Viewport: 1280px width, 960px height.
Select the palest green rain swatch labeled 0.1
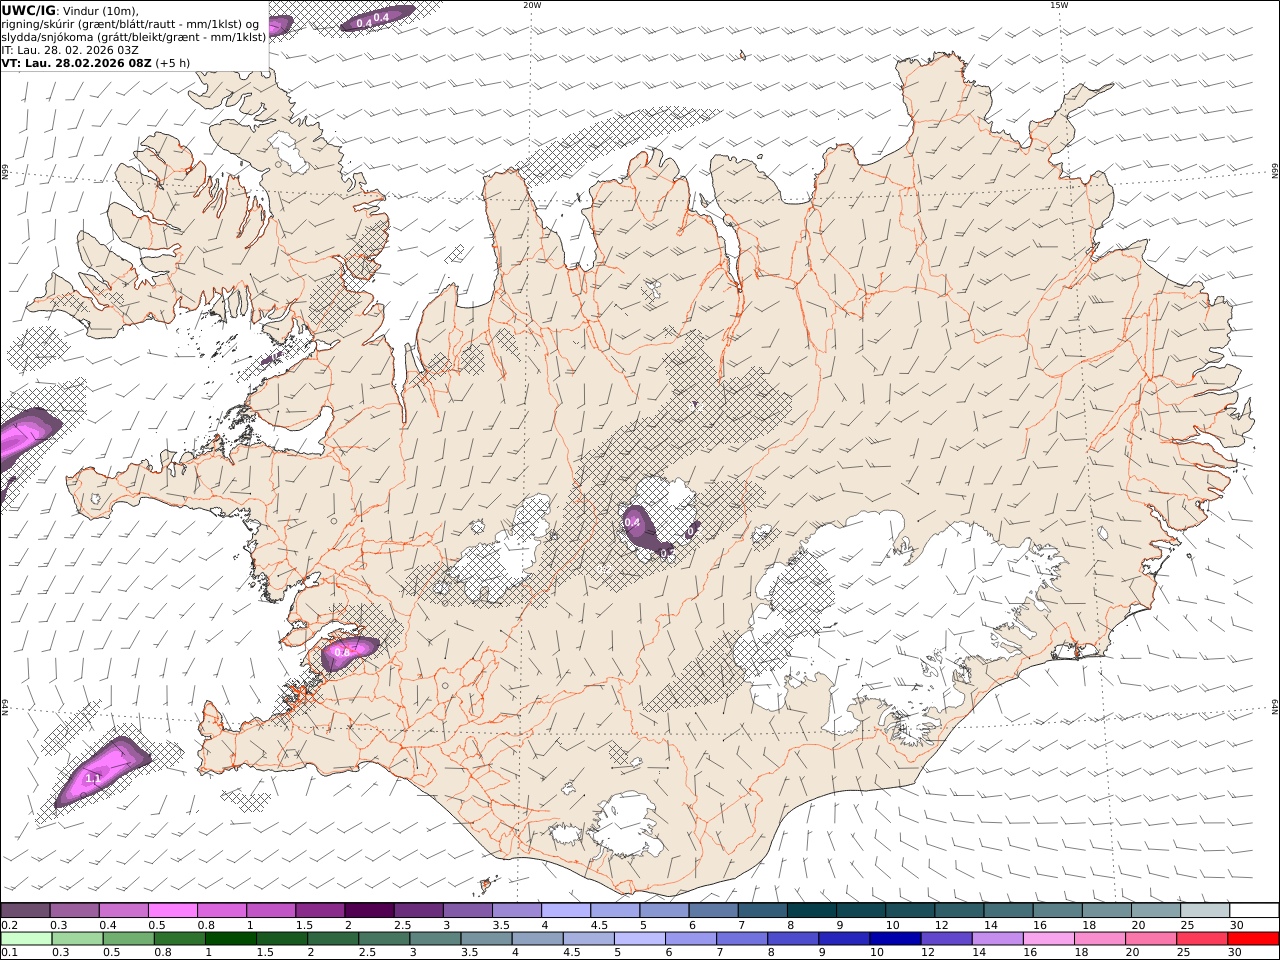[x=26, y=939]
